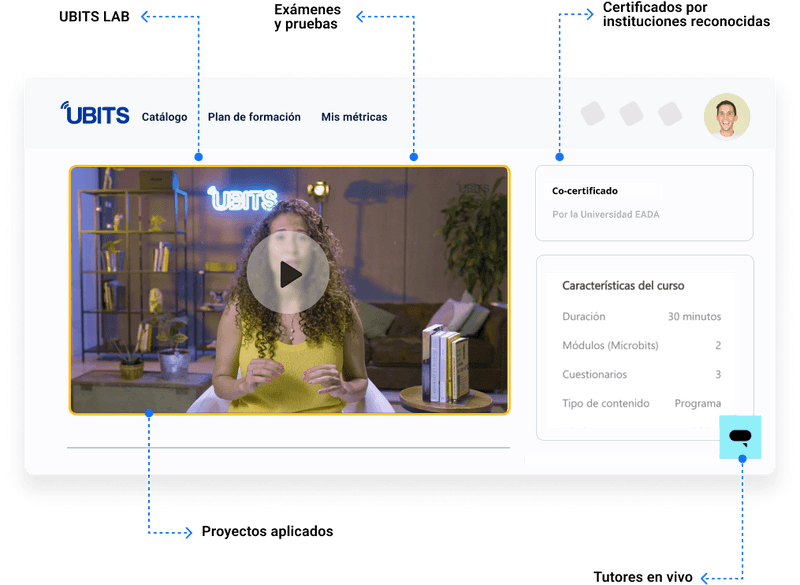Open Mis métricas section
Viewport: 800px width, 585px height.
pyautogui.click(x=353, y=117)
